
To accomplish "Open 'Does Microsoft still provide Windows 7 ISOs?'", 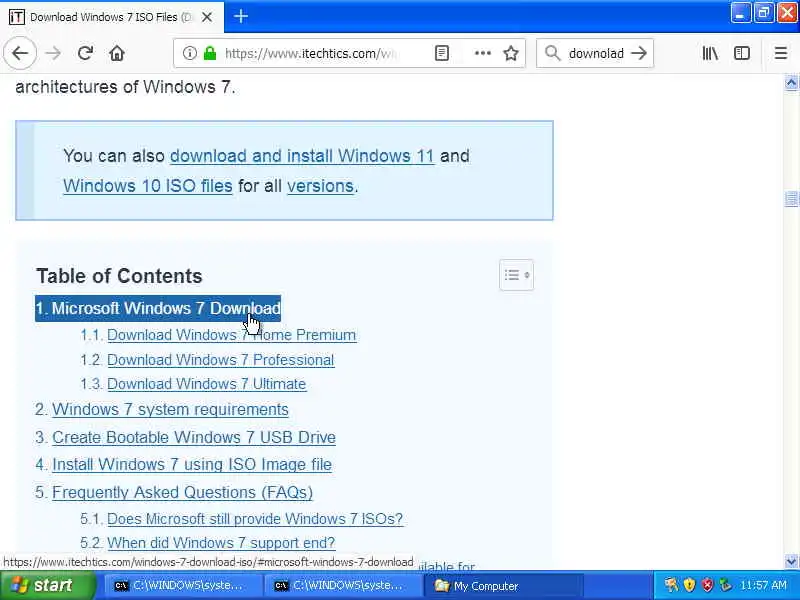I will coord(255,519).
